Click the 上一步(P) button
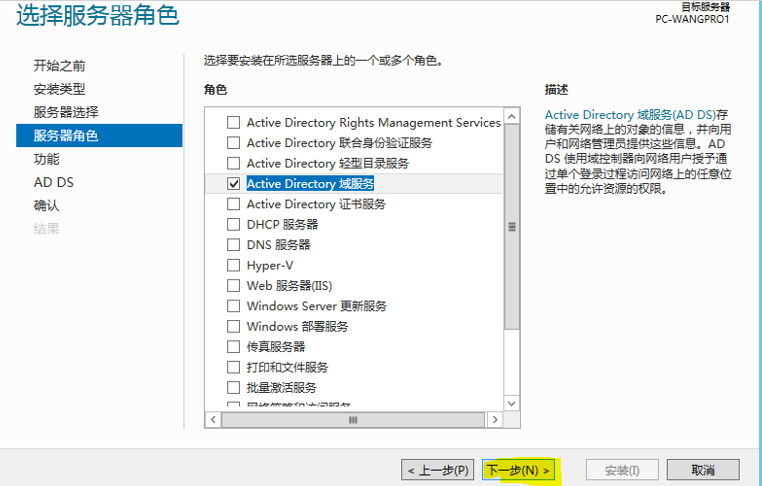Image resolution: width=762 pixels, height=486 pixels. [438, 470]
